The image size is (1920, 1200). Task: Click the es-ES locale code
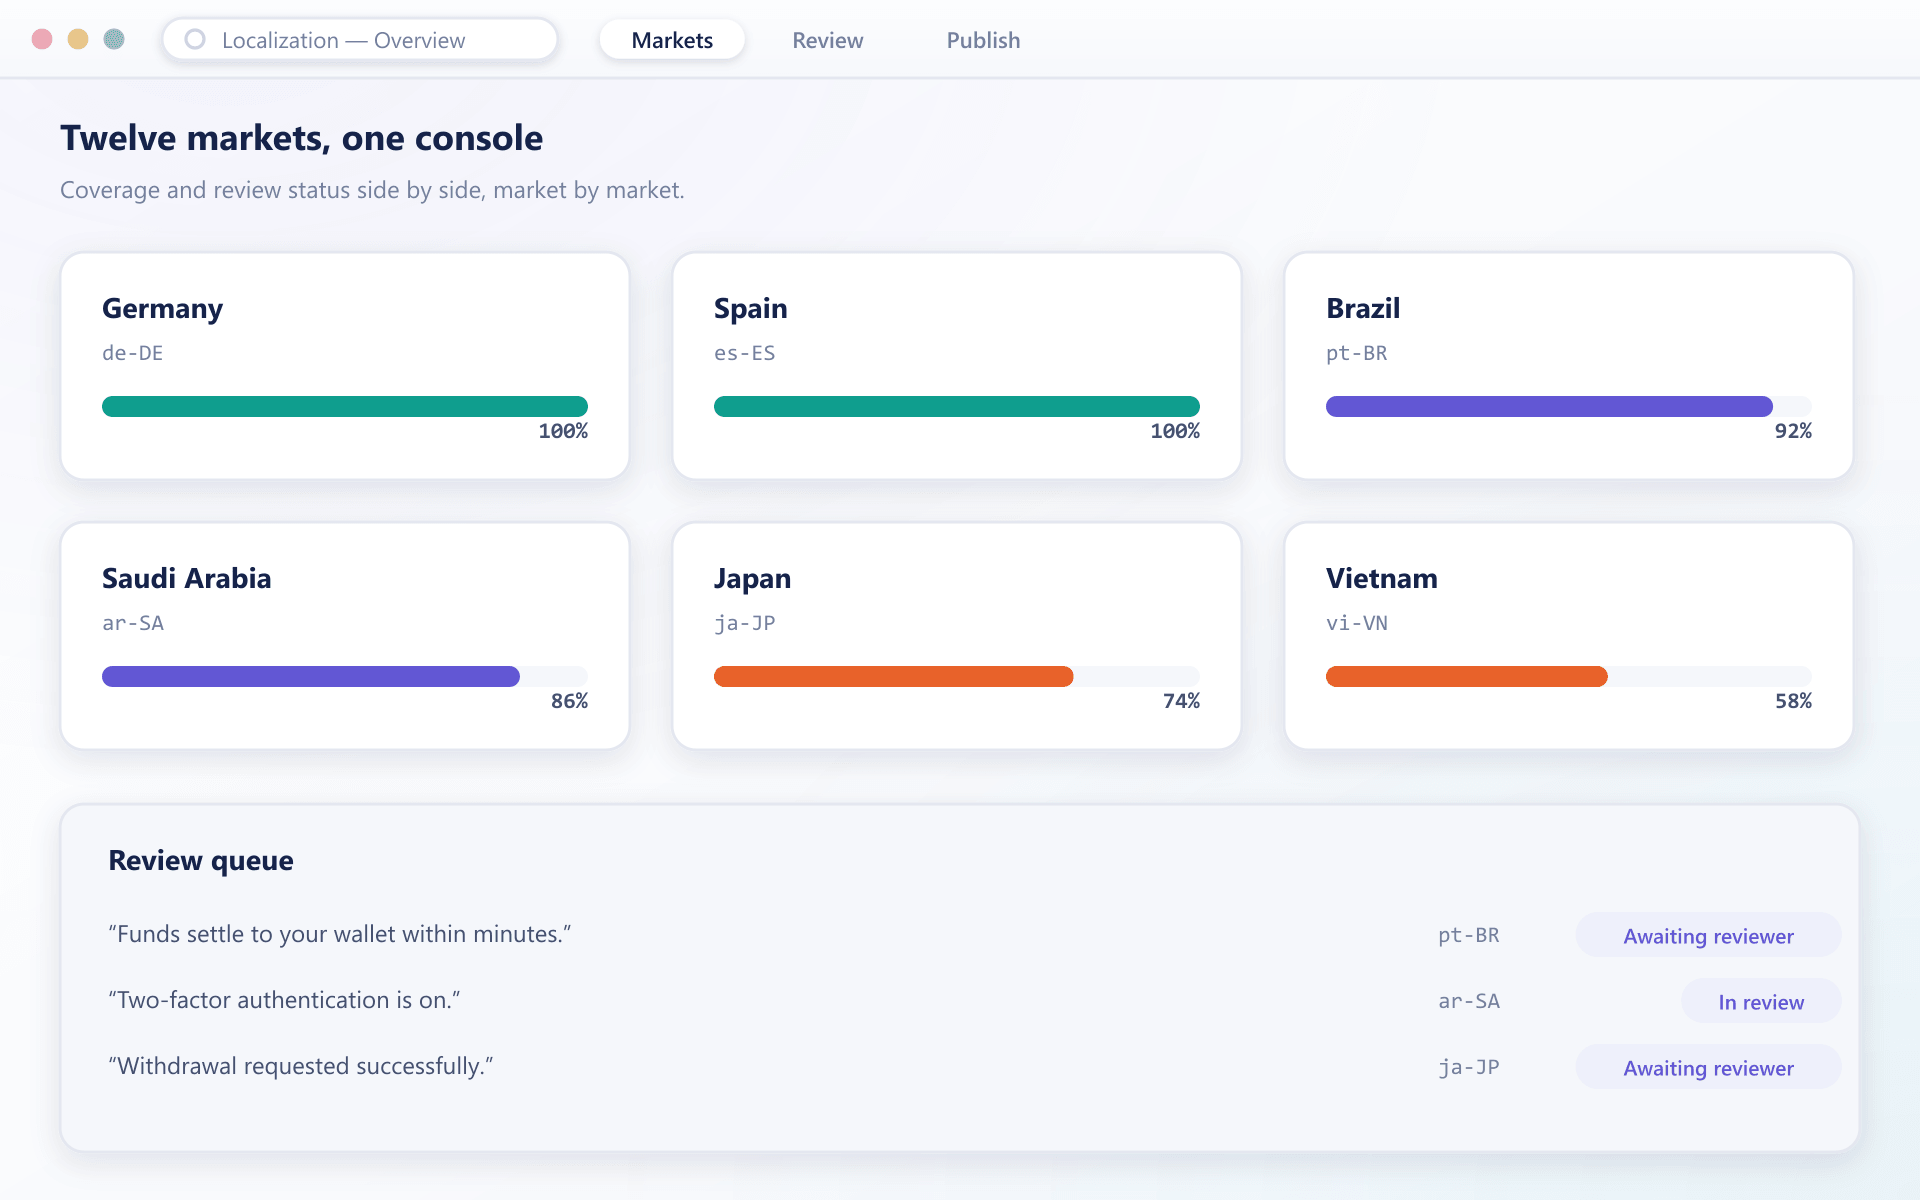(x=745, y=353)
